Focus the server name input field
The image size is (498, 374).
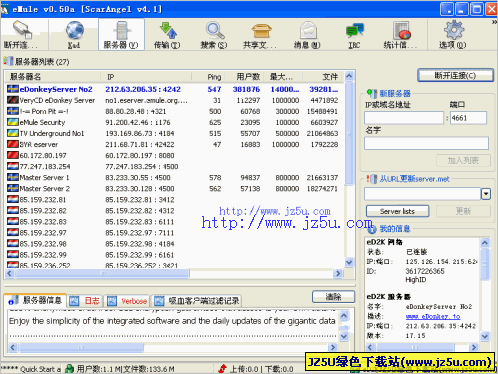tap(426, 143)
